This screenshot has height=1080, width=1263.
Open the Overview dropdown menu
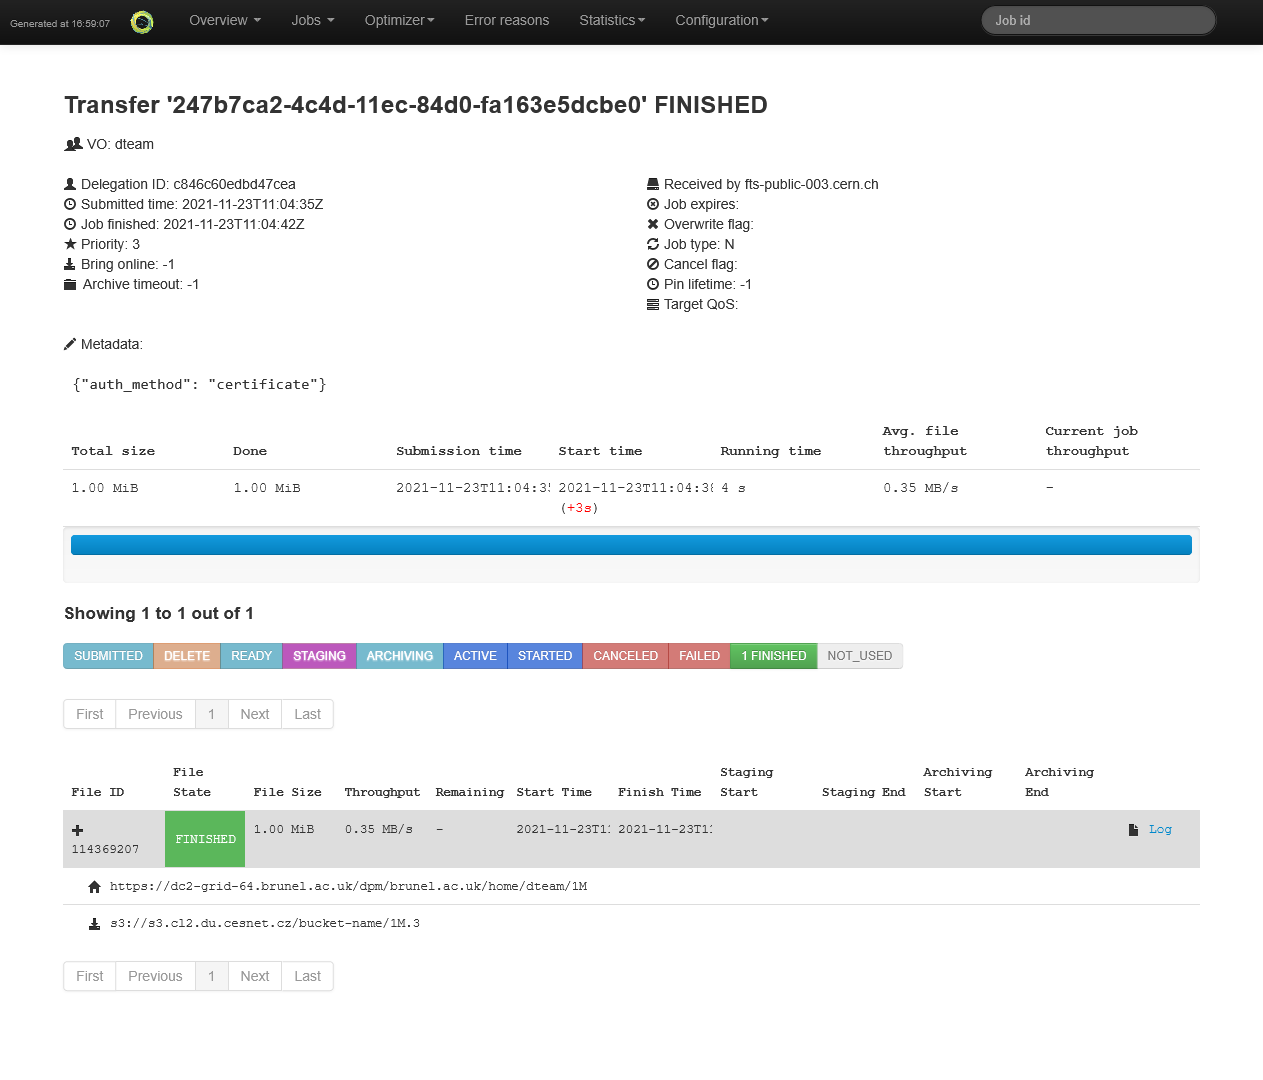click(x=224, y=20)
